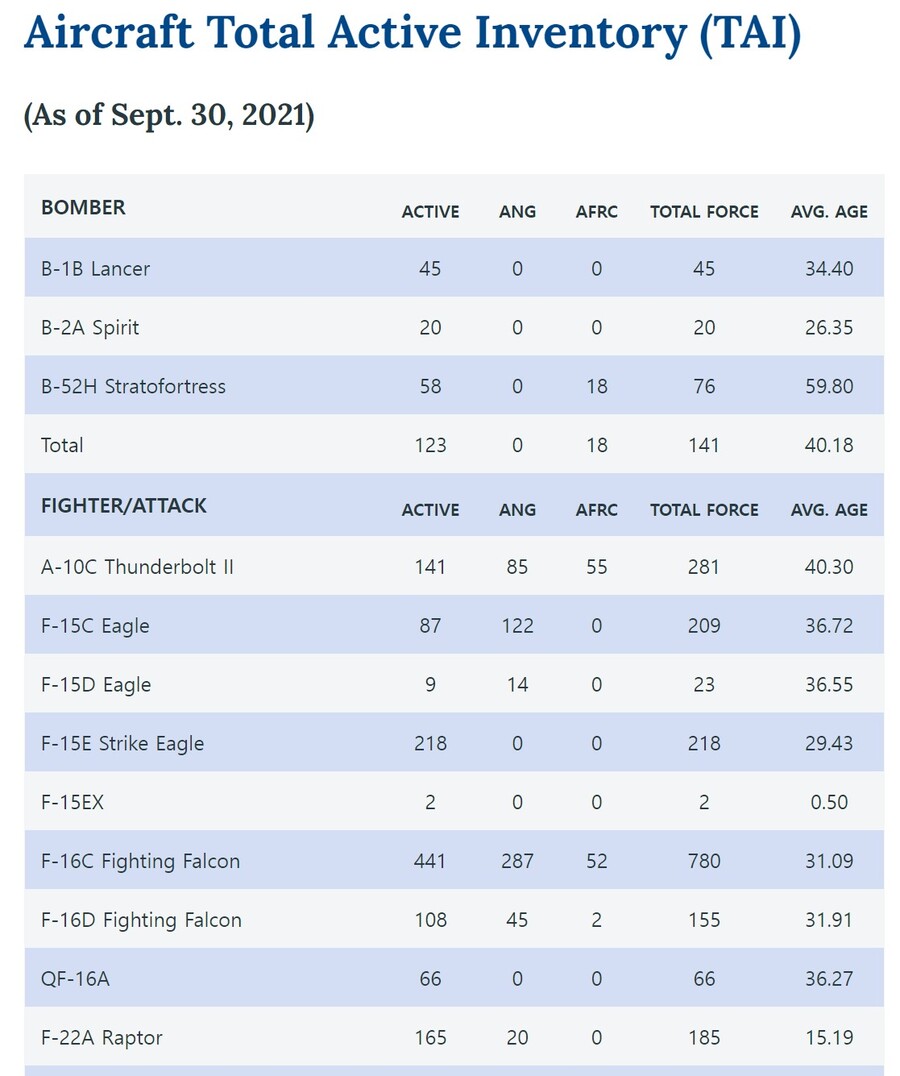This screenshot has height=1076, width=900.
Task: Click the B-1B Lancer row name
Action: [x=95, y=269]
